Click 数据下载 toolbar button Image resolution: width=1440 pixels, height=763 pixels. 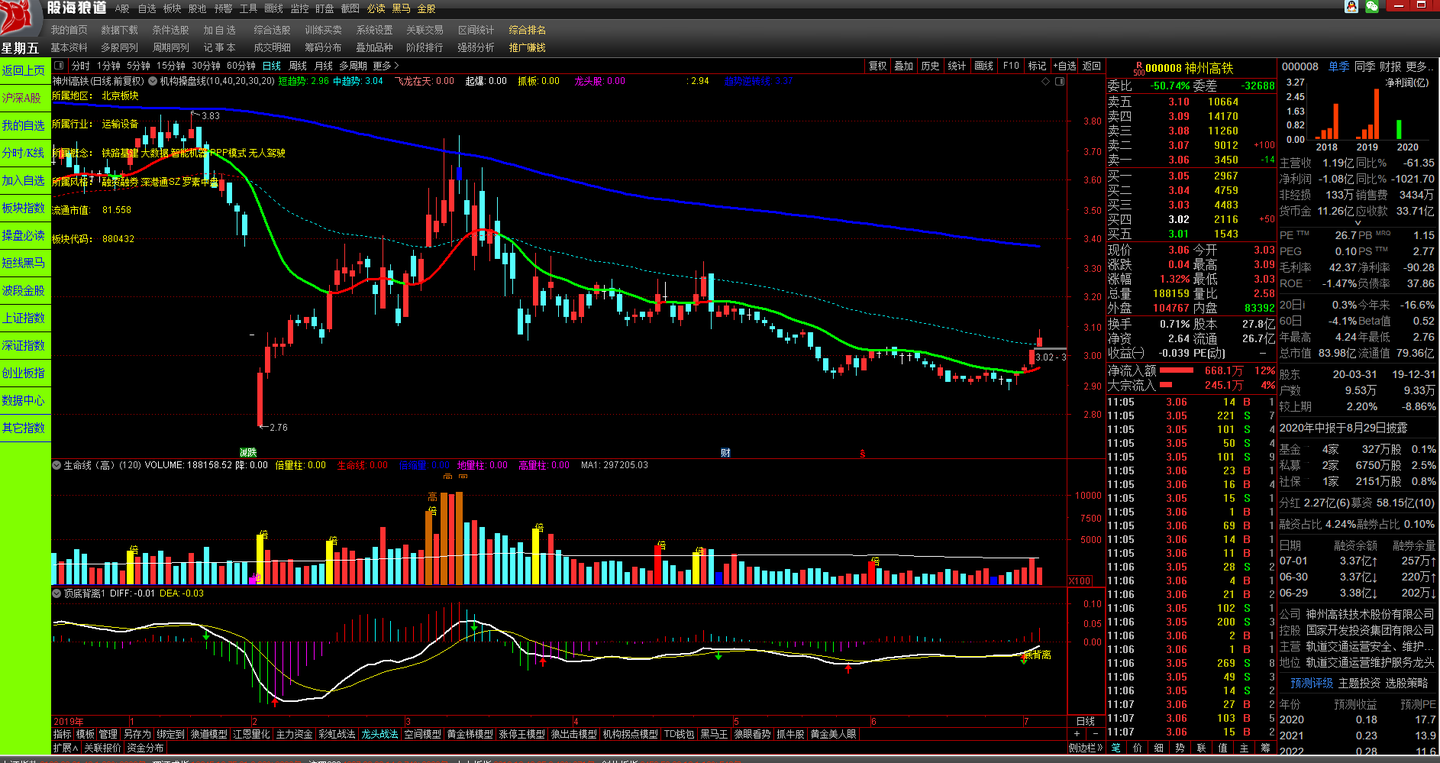click(x=120, y=30)
